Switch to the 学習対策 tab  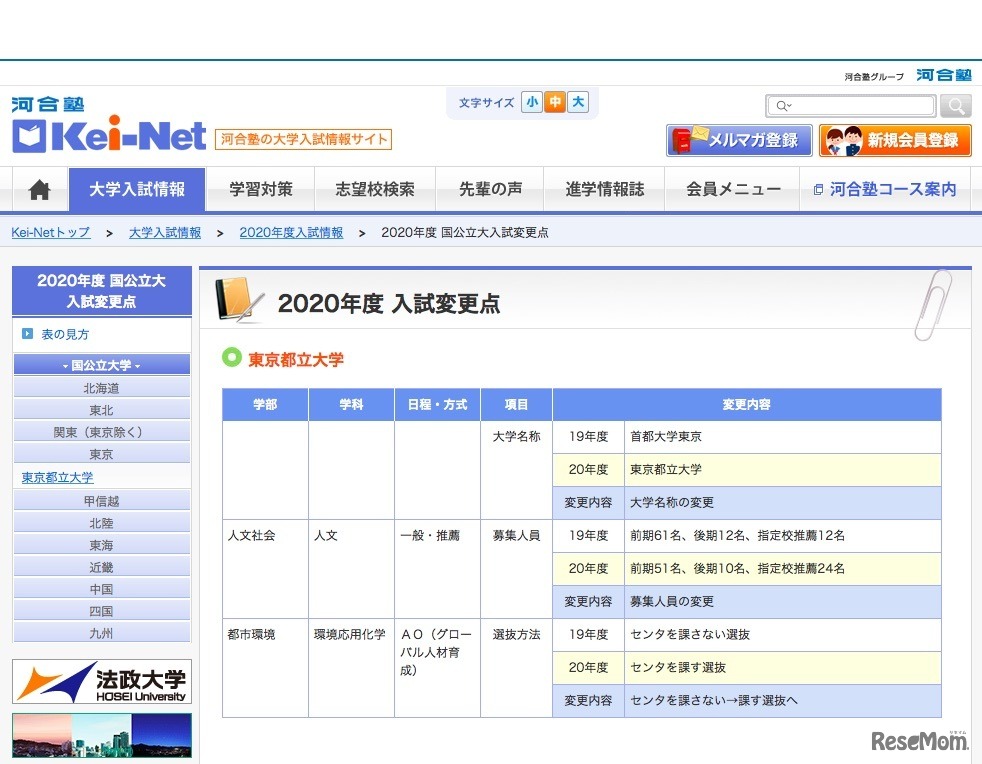click(259, 189)
